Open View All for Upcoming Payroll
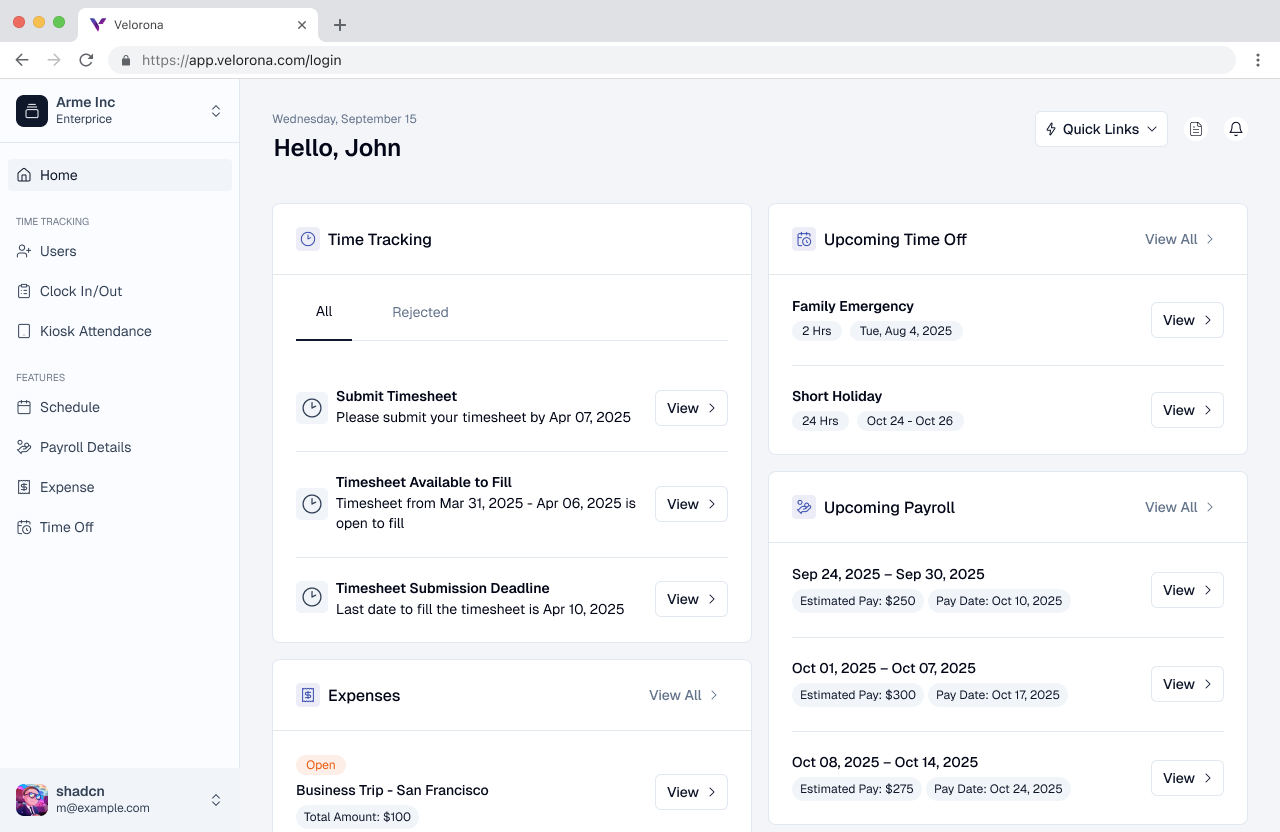 [1179, 507]
